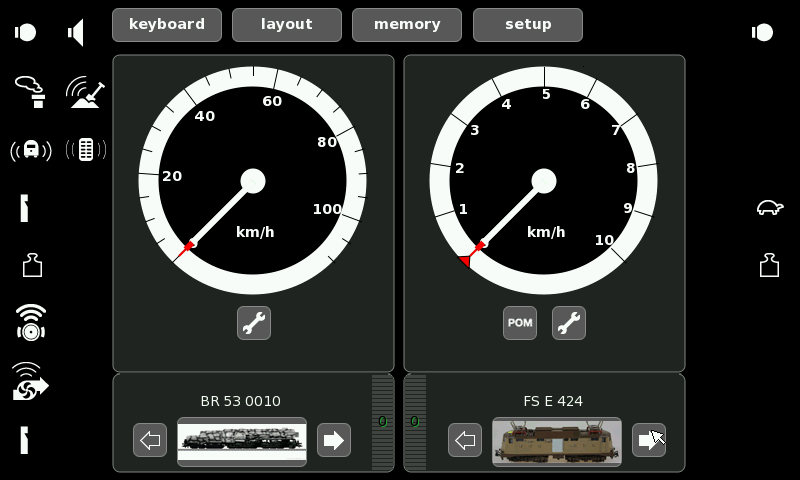This screenshot has width=800, height=480.
Task: Trigger the coal shoveling sound function
Action: tap(85, 92)
